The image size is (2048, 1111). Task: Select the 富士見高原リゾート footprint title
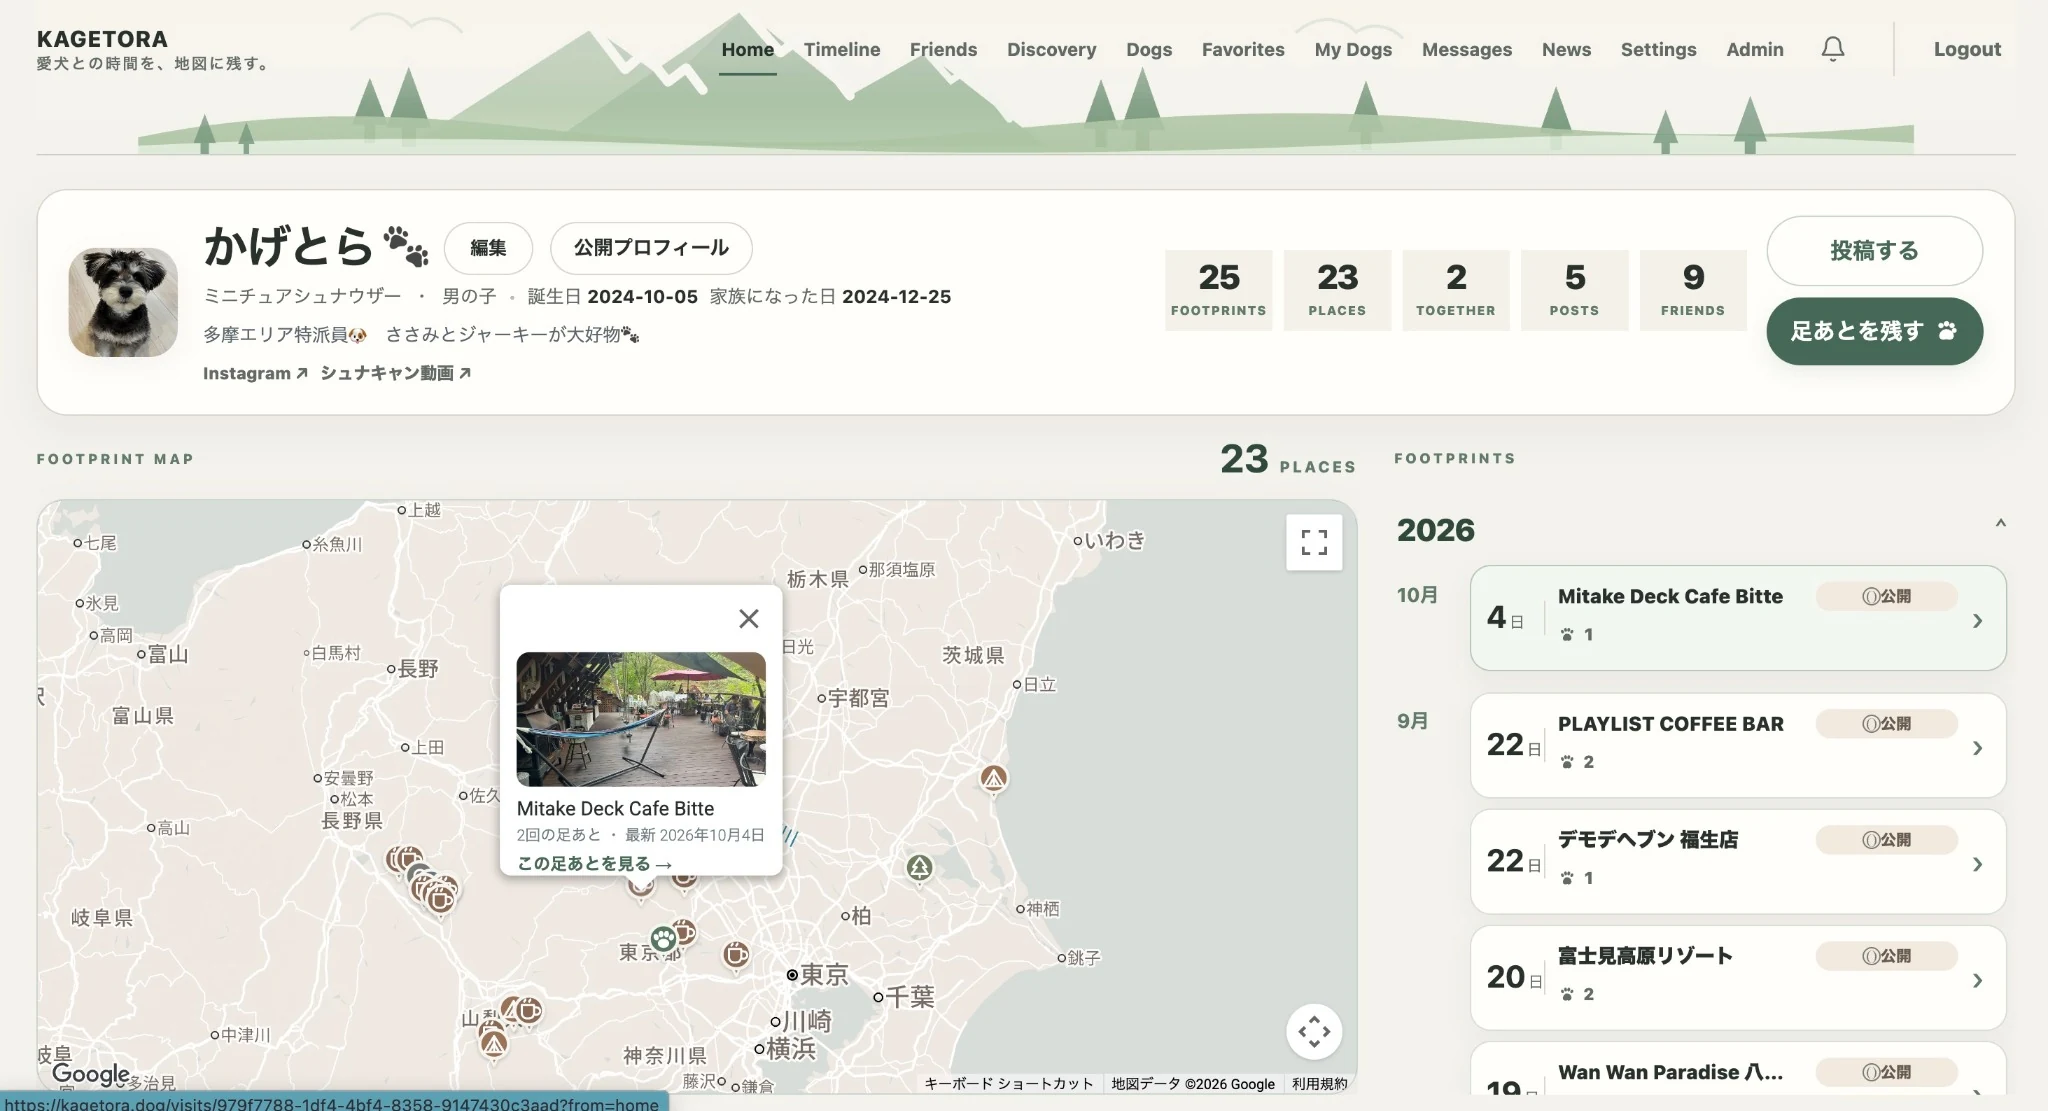pyautogui.click(x=1645, y=956)
